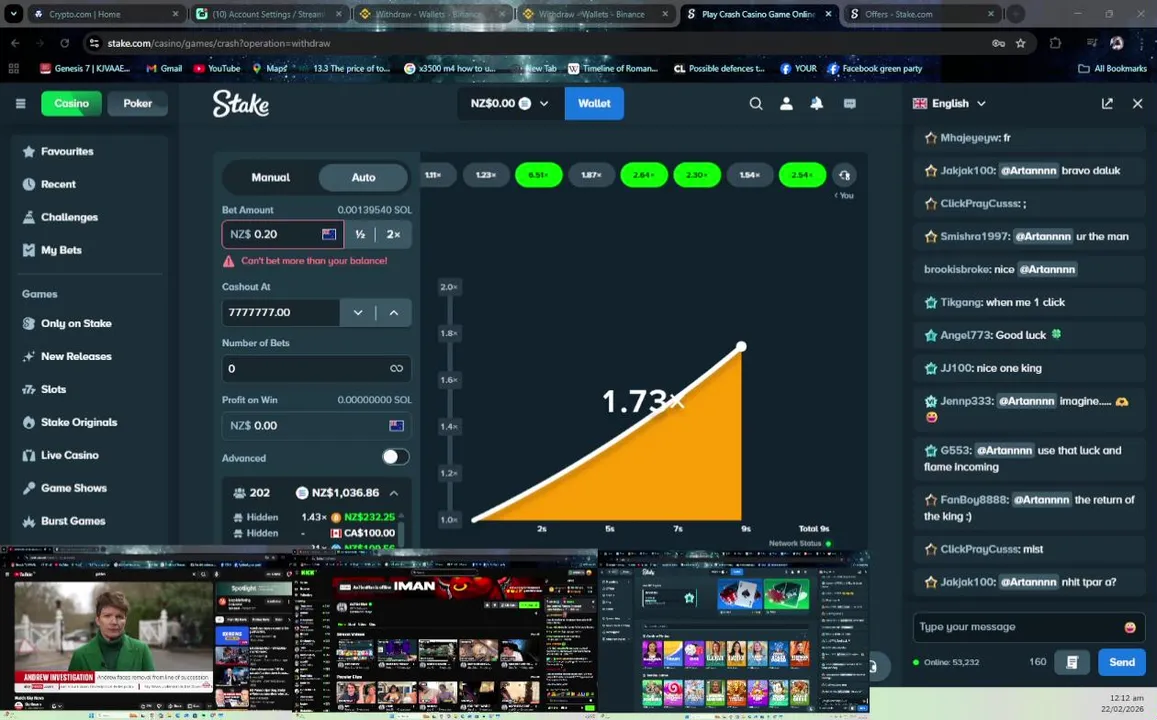
Task: Open Favourites in the sidebar
Action: [x=66, y=151]
